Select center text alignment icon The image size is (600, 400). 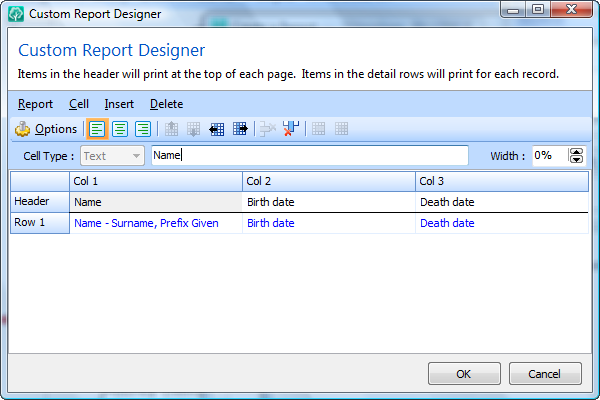[120, 129]
